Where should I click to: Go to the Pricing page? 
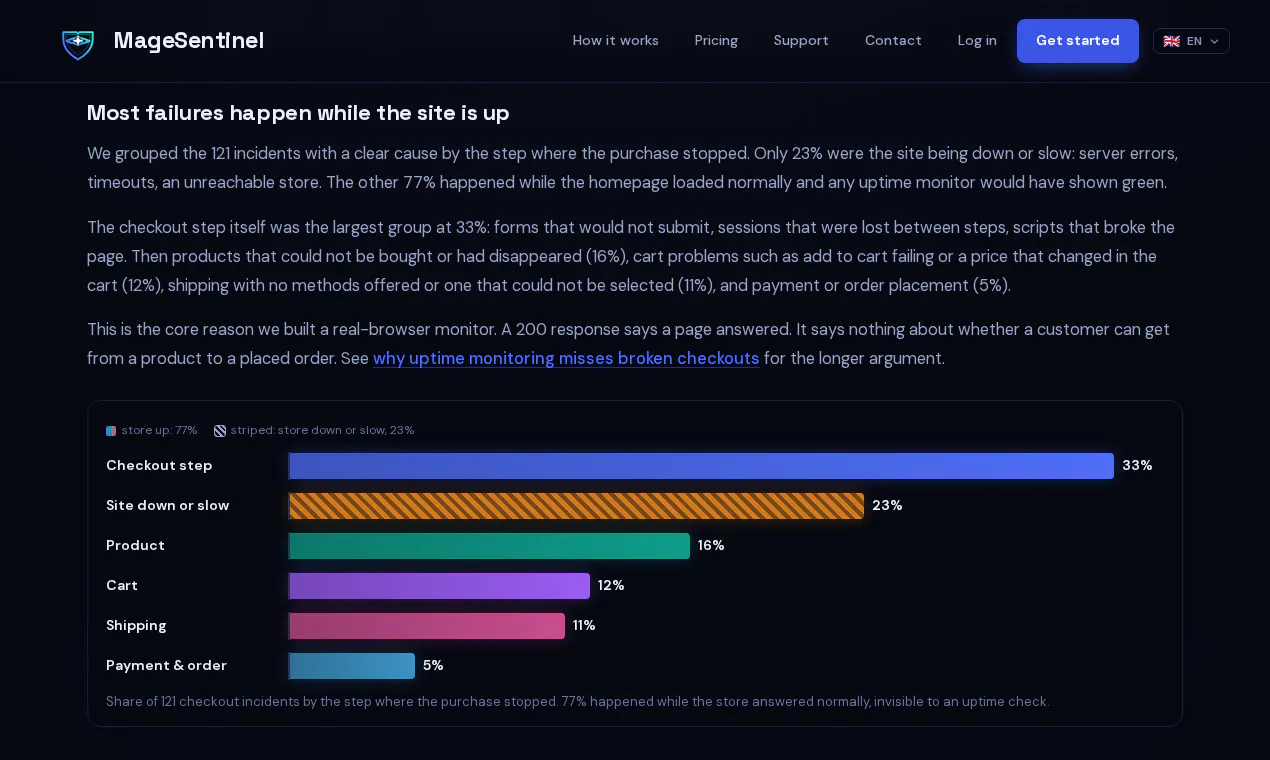716,40
